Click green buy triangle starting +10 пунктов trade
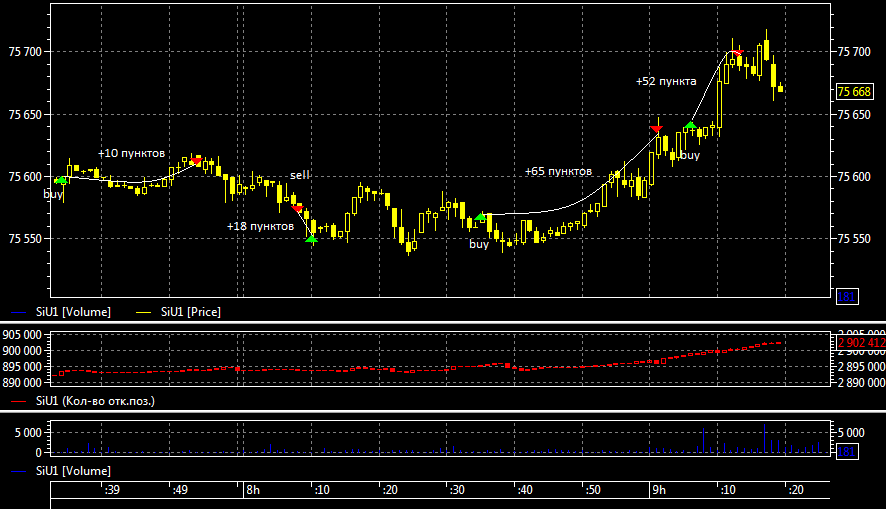Screen dimensions: 886x509 [x=61, y=180]
